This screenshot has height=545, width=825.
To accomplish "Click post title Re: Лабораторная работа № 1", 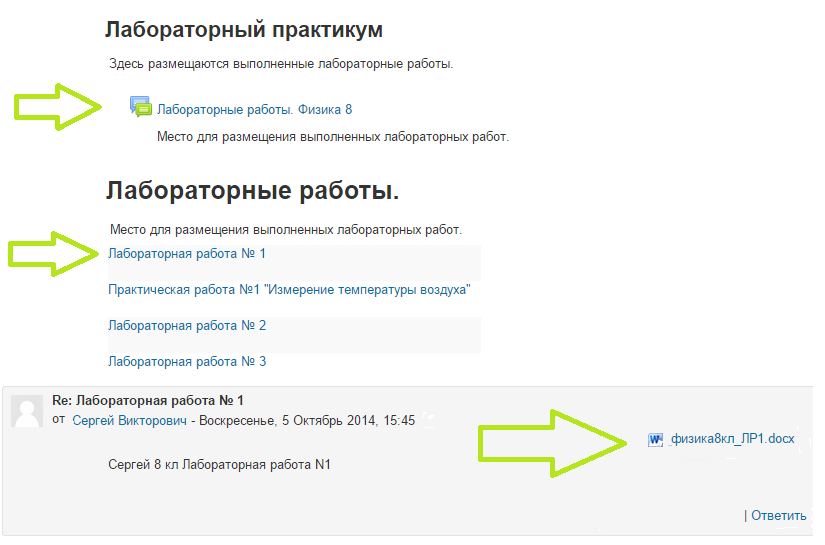I will tap(148, 401).
